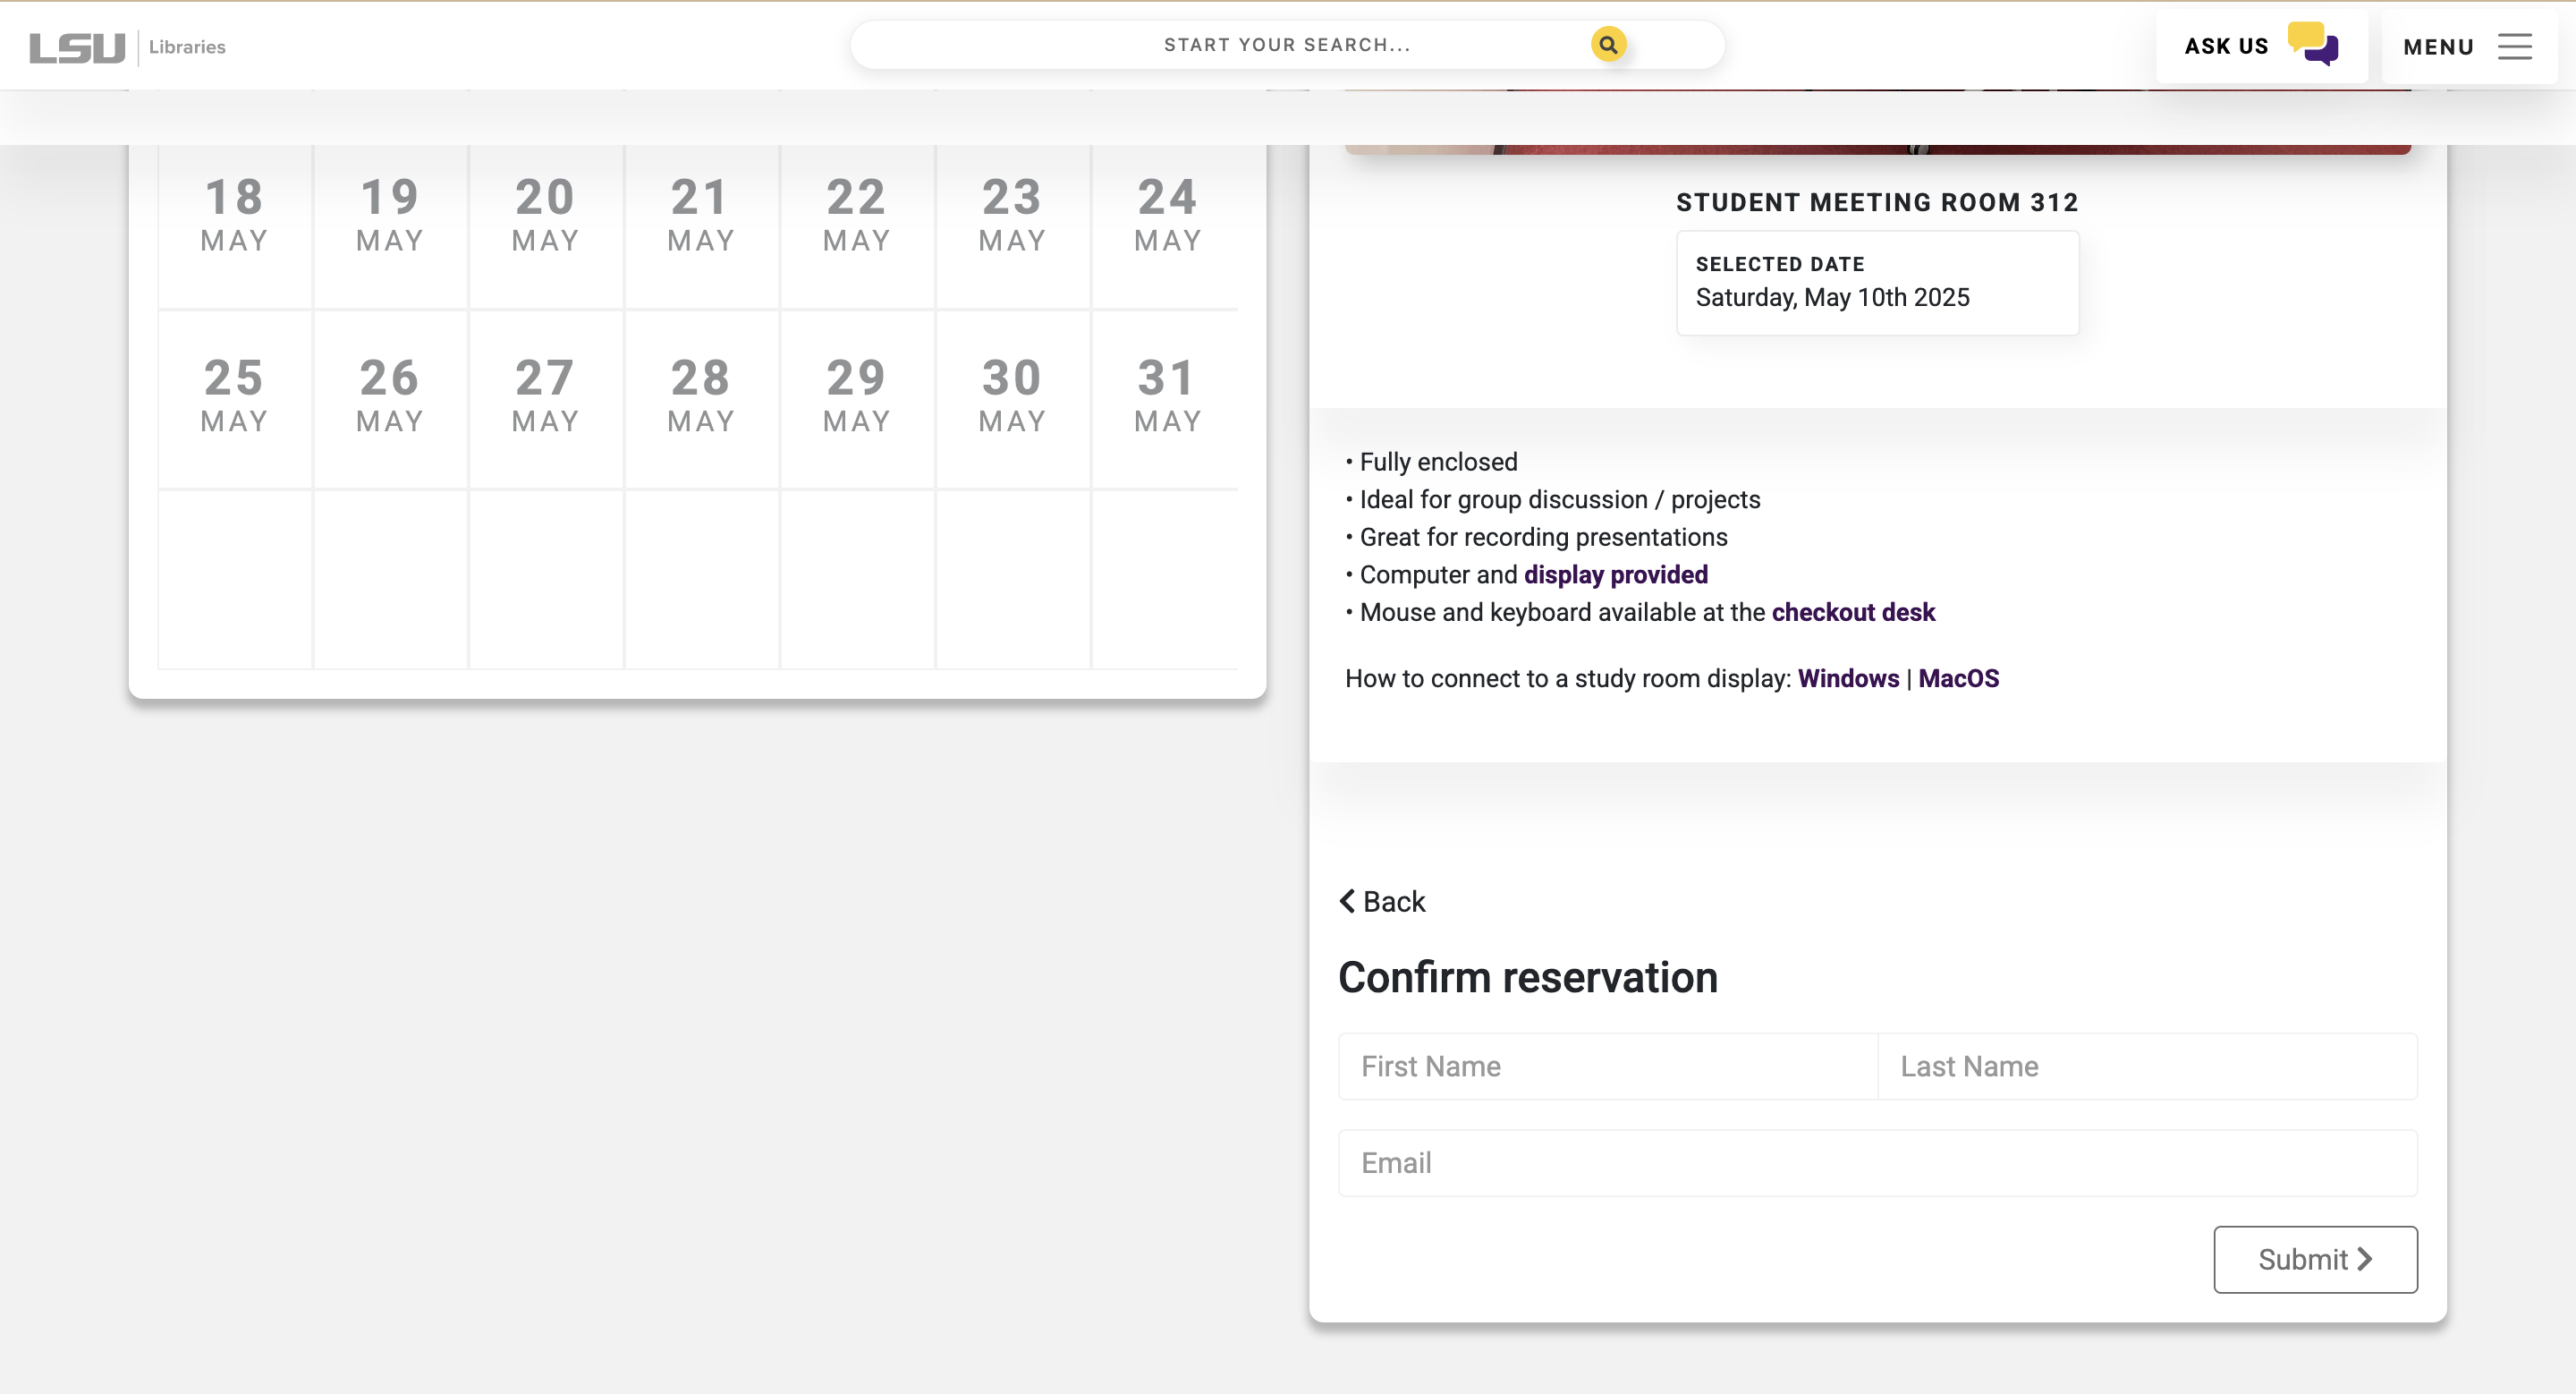Open the checkout desk link
Viewport: 2576px width, 1394px height.
[x=1853, y=612]
